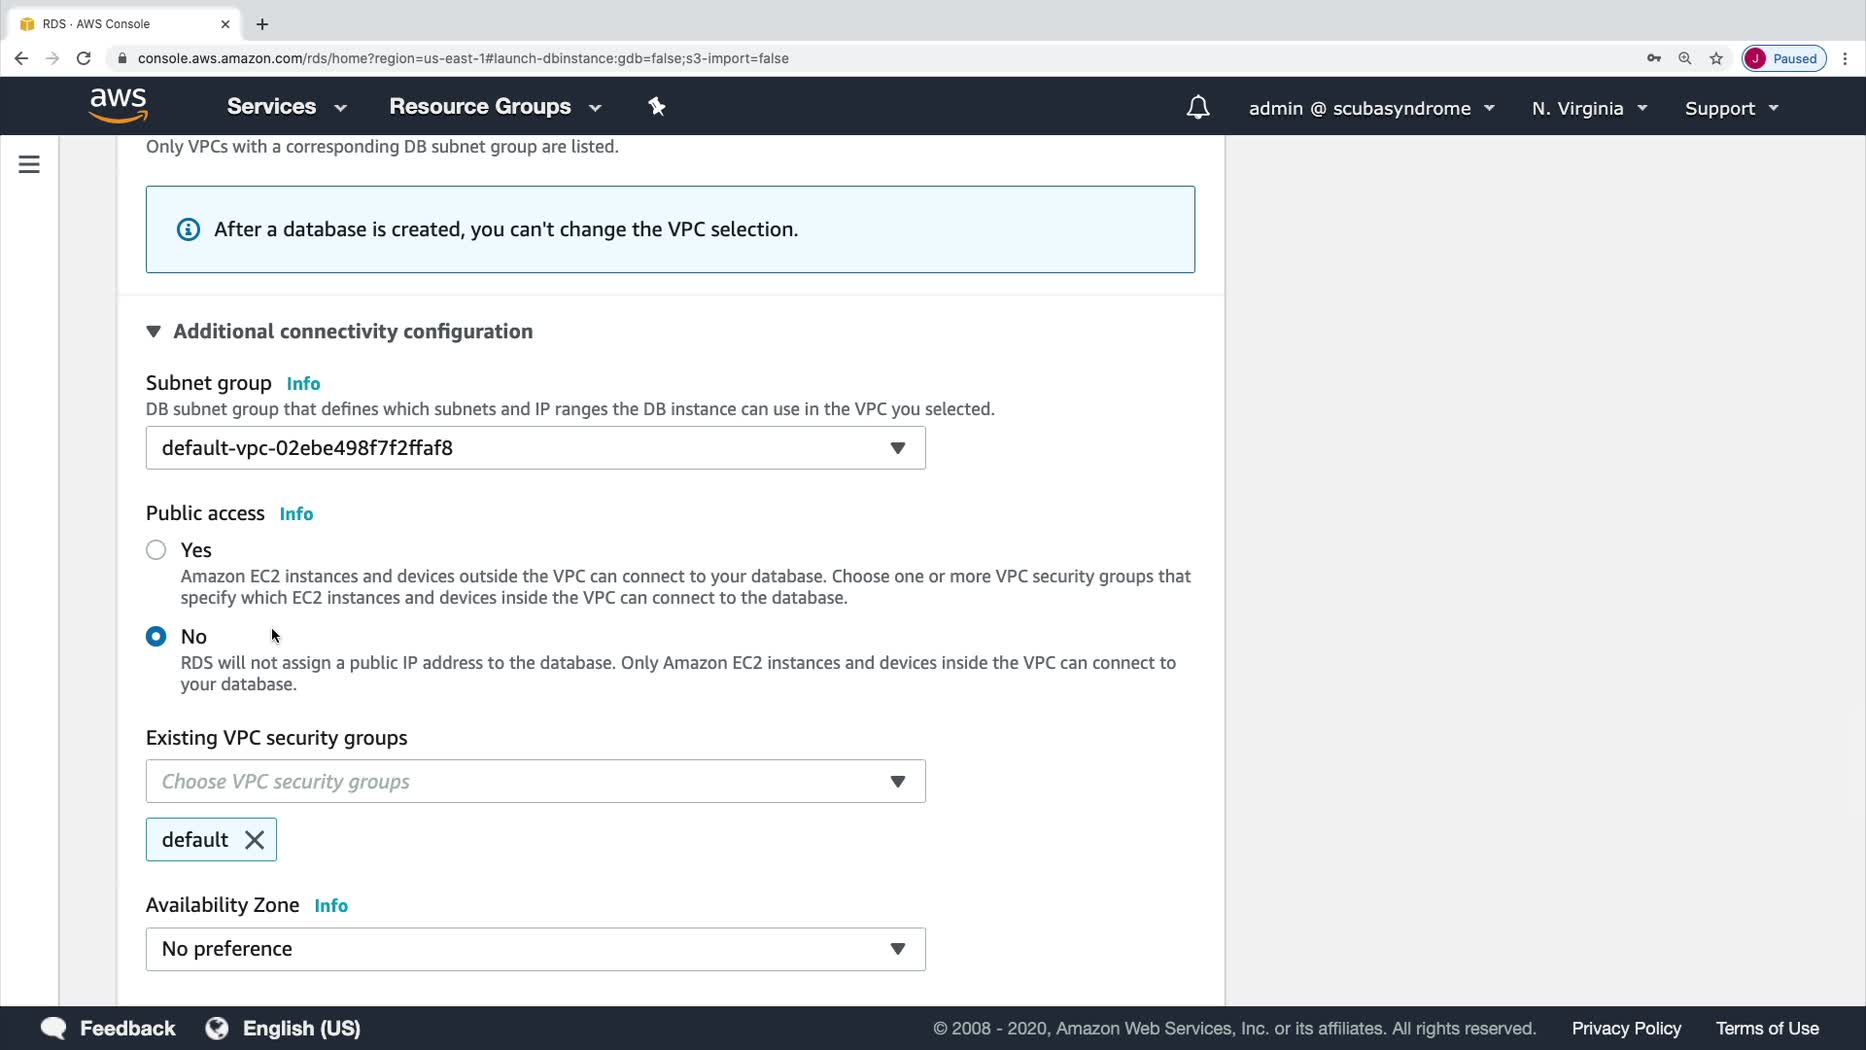Open the Resource Groups menu
Image resolution: width=1866 pixels, height=1050 pixels.
495,107
